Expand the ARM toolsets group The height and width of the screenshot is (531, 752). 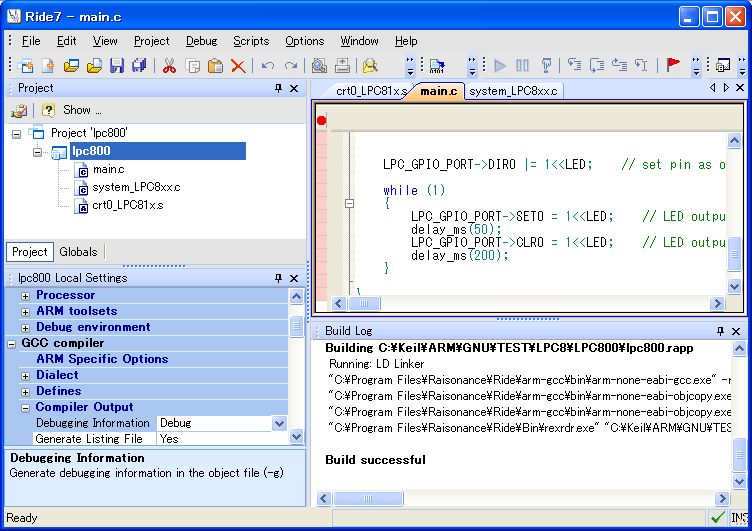tap(25, 312)
